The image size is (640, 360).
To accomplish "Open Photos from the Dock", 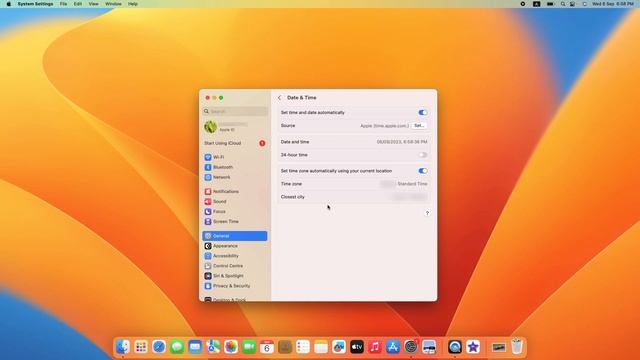I will (x=231, y=347).
